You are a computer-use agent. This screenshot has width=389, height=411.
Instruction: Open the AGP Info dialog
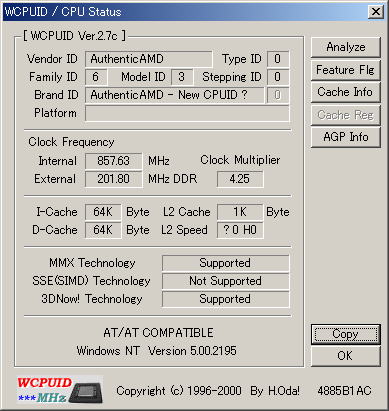(x=346, y=137)
